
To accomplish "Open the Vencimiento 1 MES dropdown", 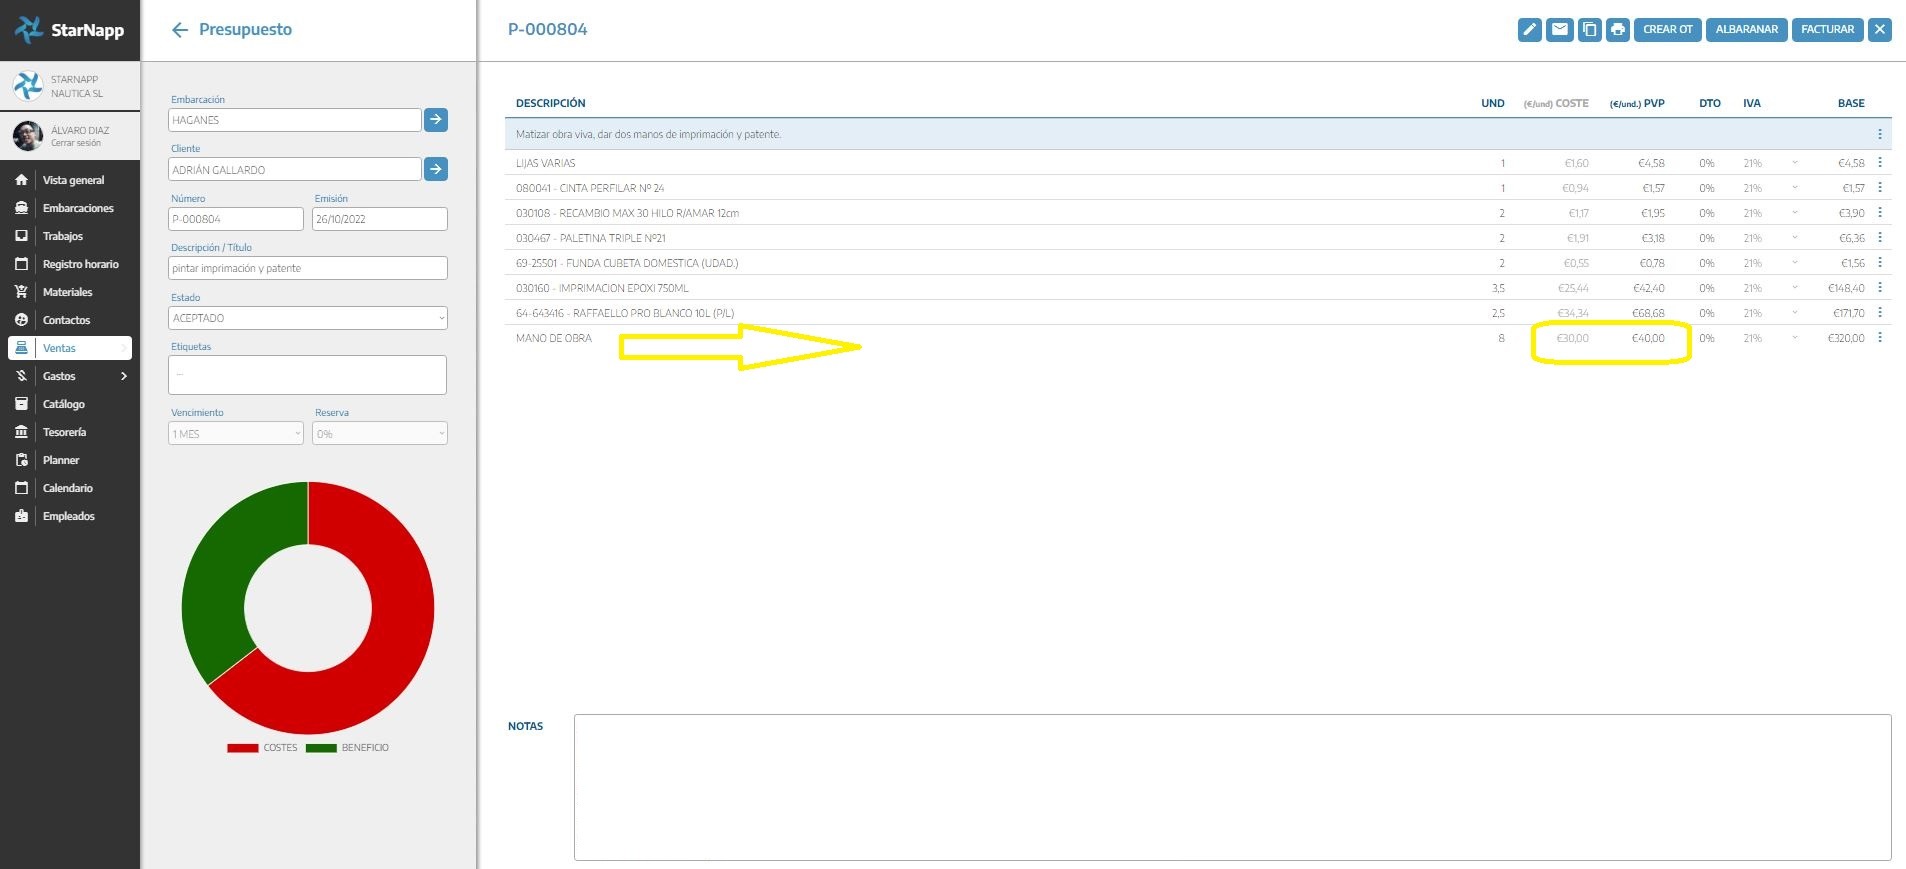I will pos(236,434).
